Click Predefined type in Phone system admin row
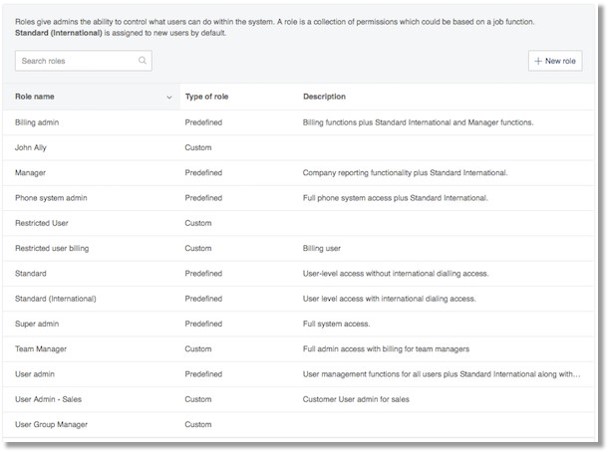 pyautogui.click(x=204, y=198)
